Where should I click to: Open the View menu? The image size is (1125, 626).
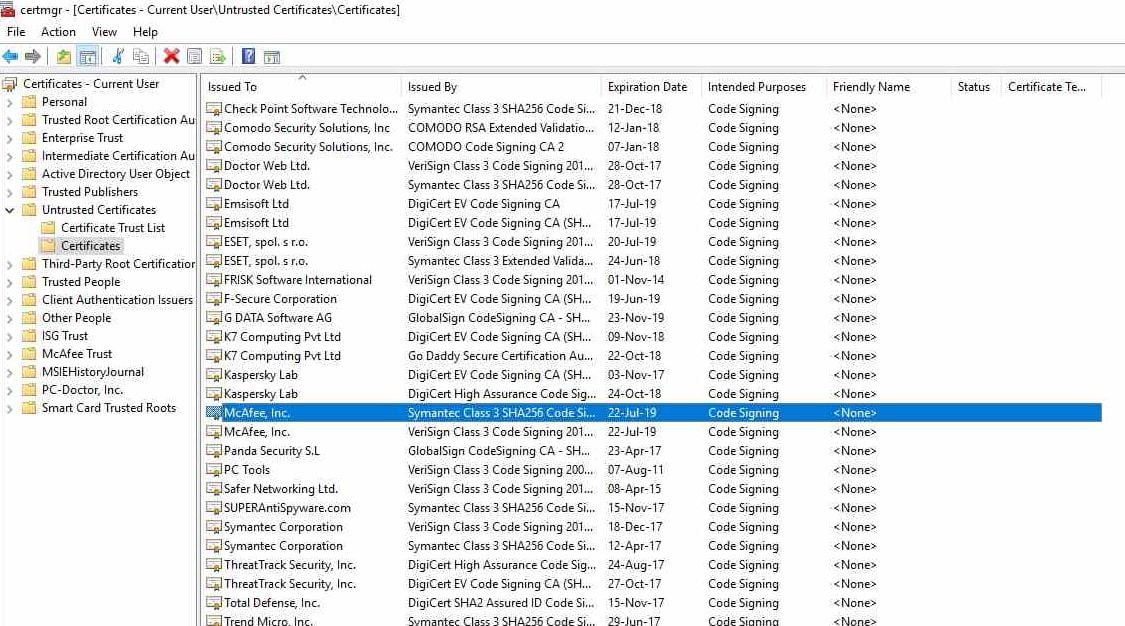pos(104,32)
